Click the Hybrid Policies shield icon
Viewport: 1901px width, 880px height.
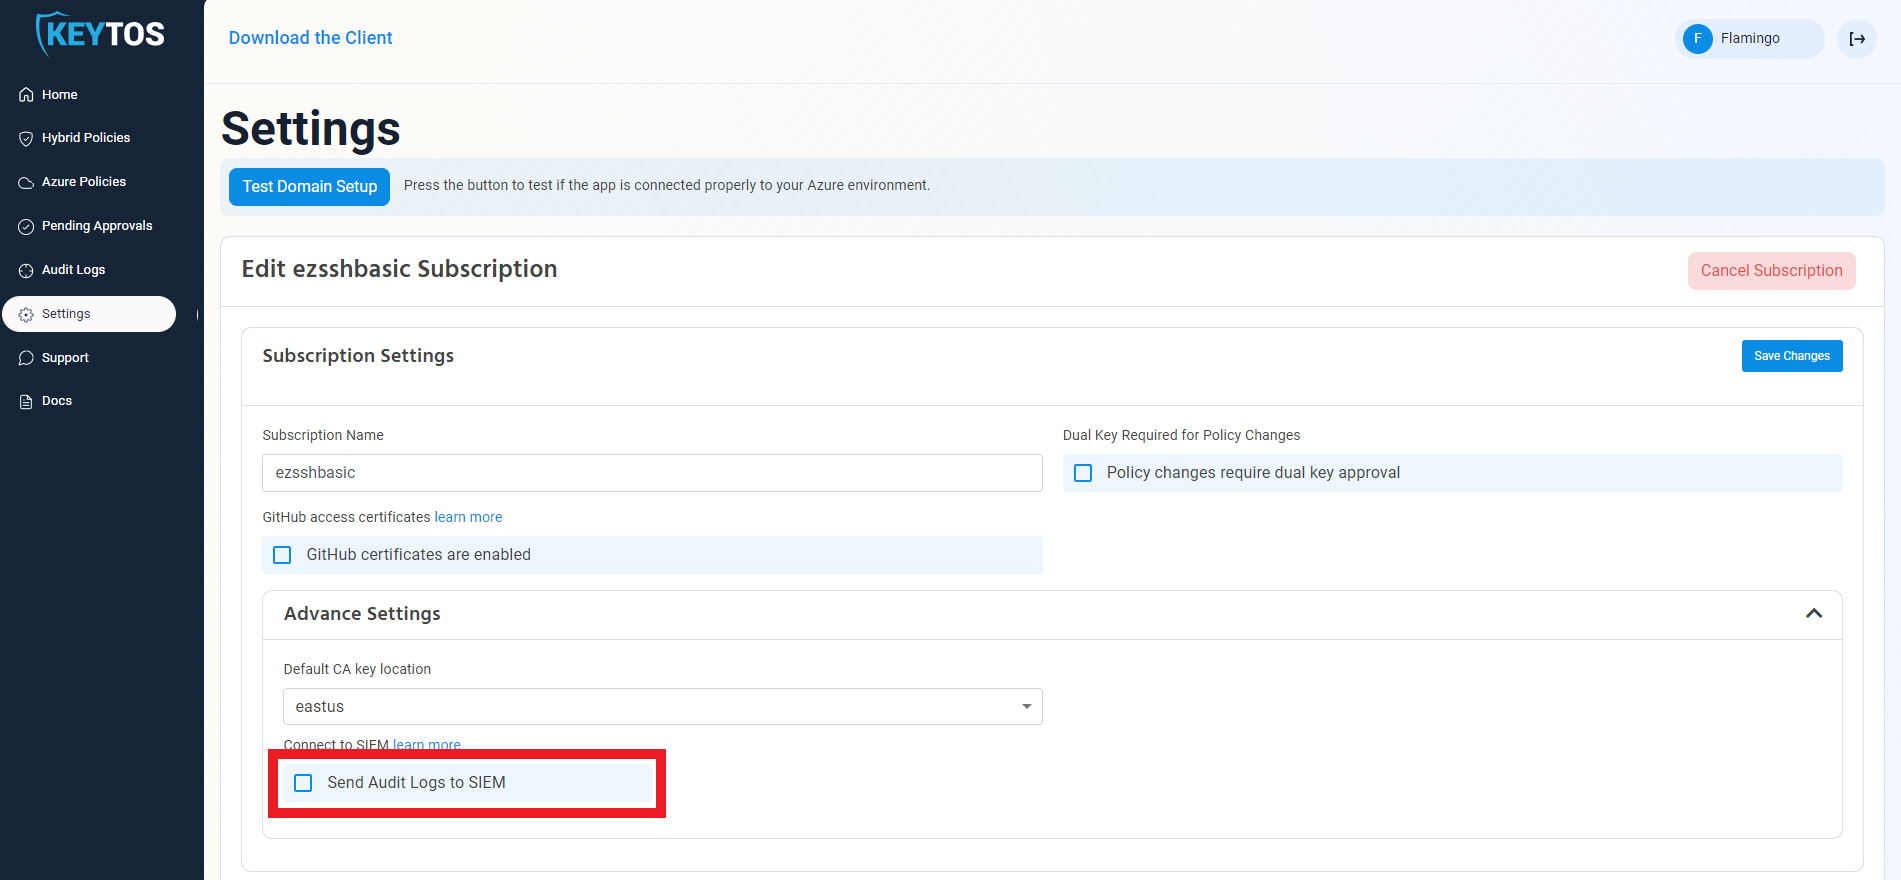[26, 138]
